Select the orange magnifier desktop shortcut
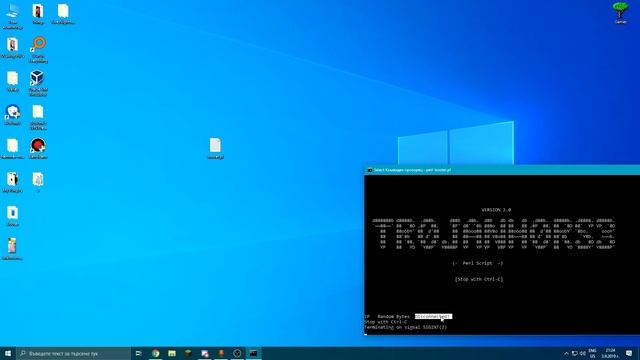640x360 pixels. click(x=38, y=50)
